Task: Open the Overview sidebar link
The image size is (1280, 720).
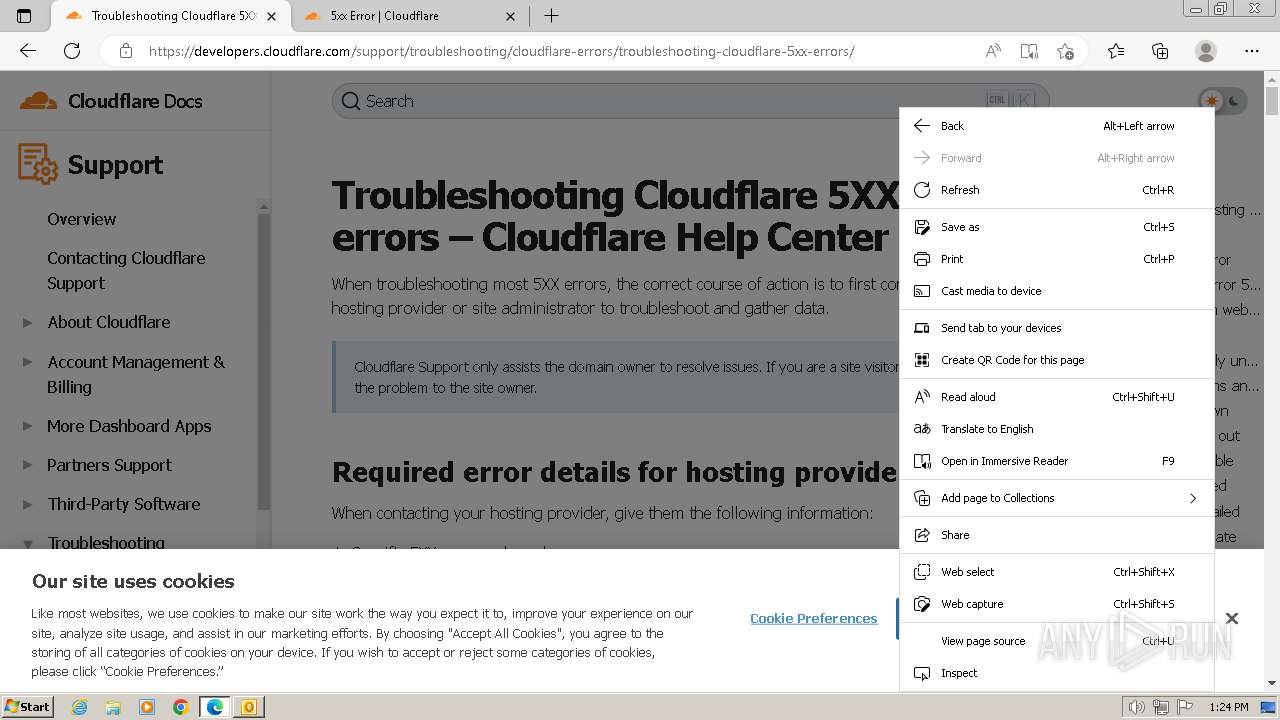Action: click(82, 219)
